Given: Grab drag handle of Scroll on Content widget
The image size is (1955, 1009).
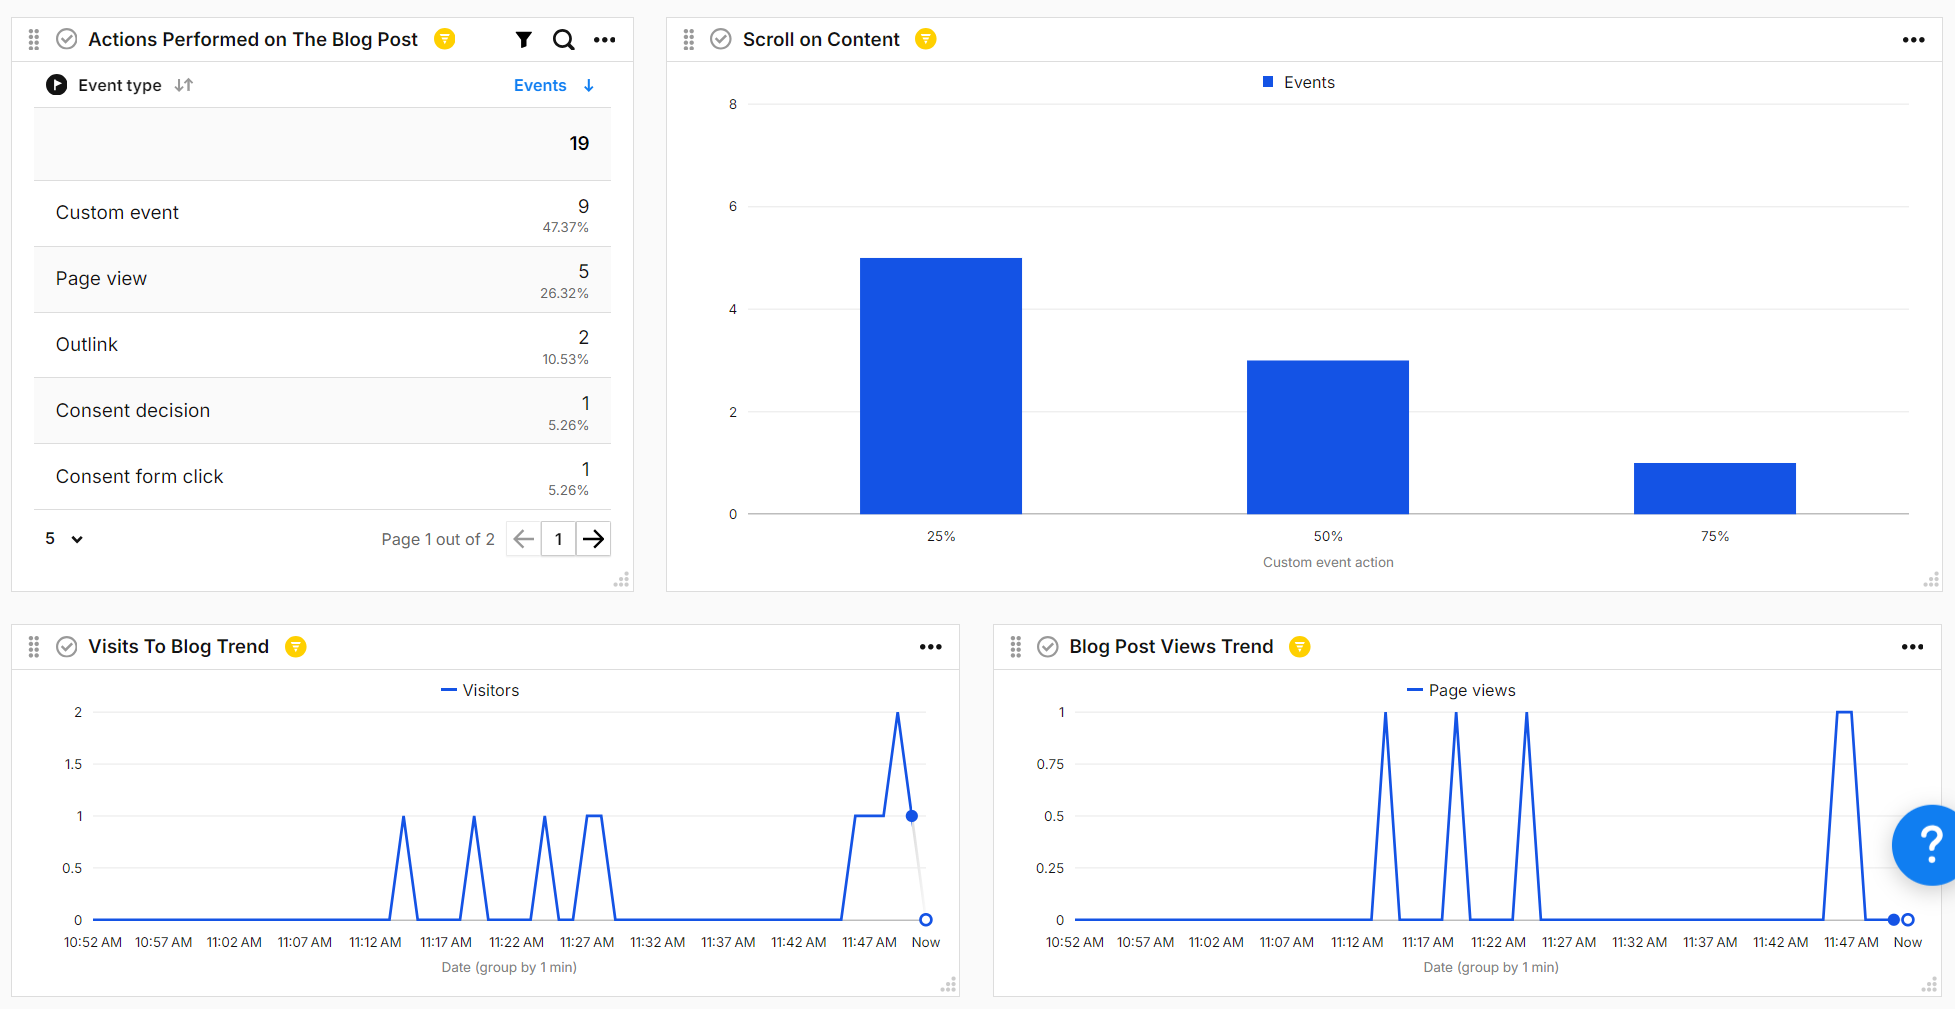Looking at the screenshot, I should point(689,40).
